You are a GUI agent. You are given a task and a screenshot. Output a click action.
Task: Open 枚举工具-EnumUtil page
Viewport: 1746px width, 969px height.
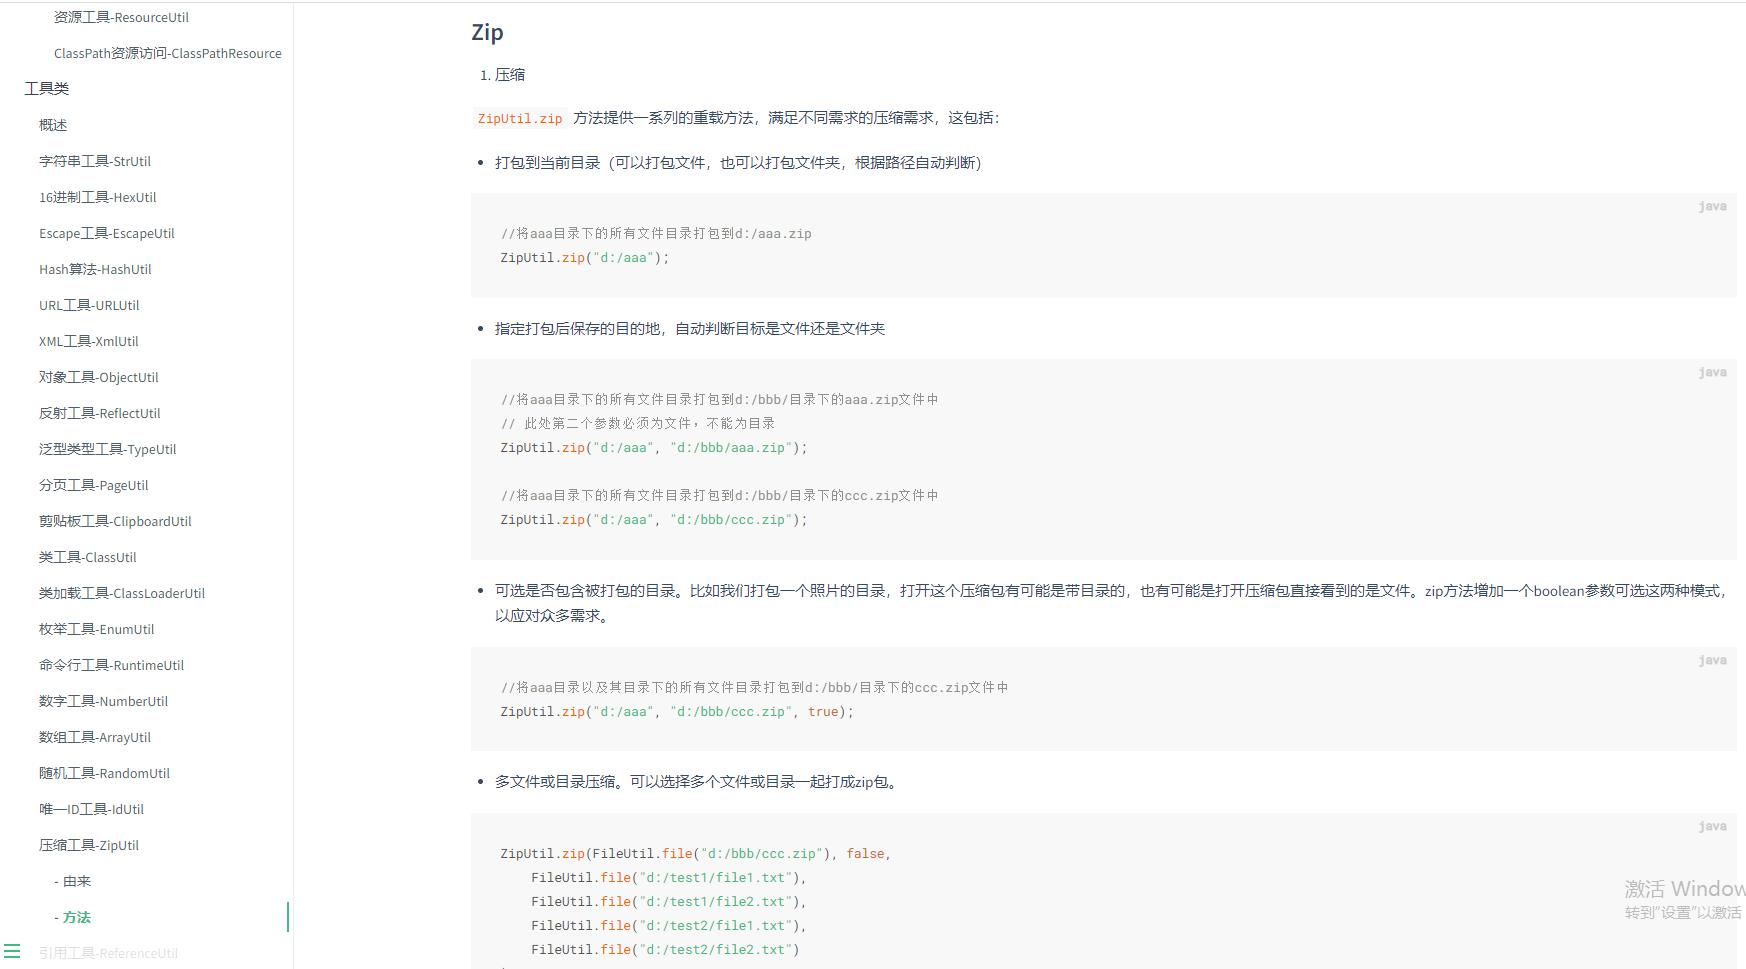tap(97, 629)
